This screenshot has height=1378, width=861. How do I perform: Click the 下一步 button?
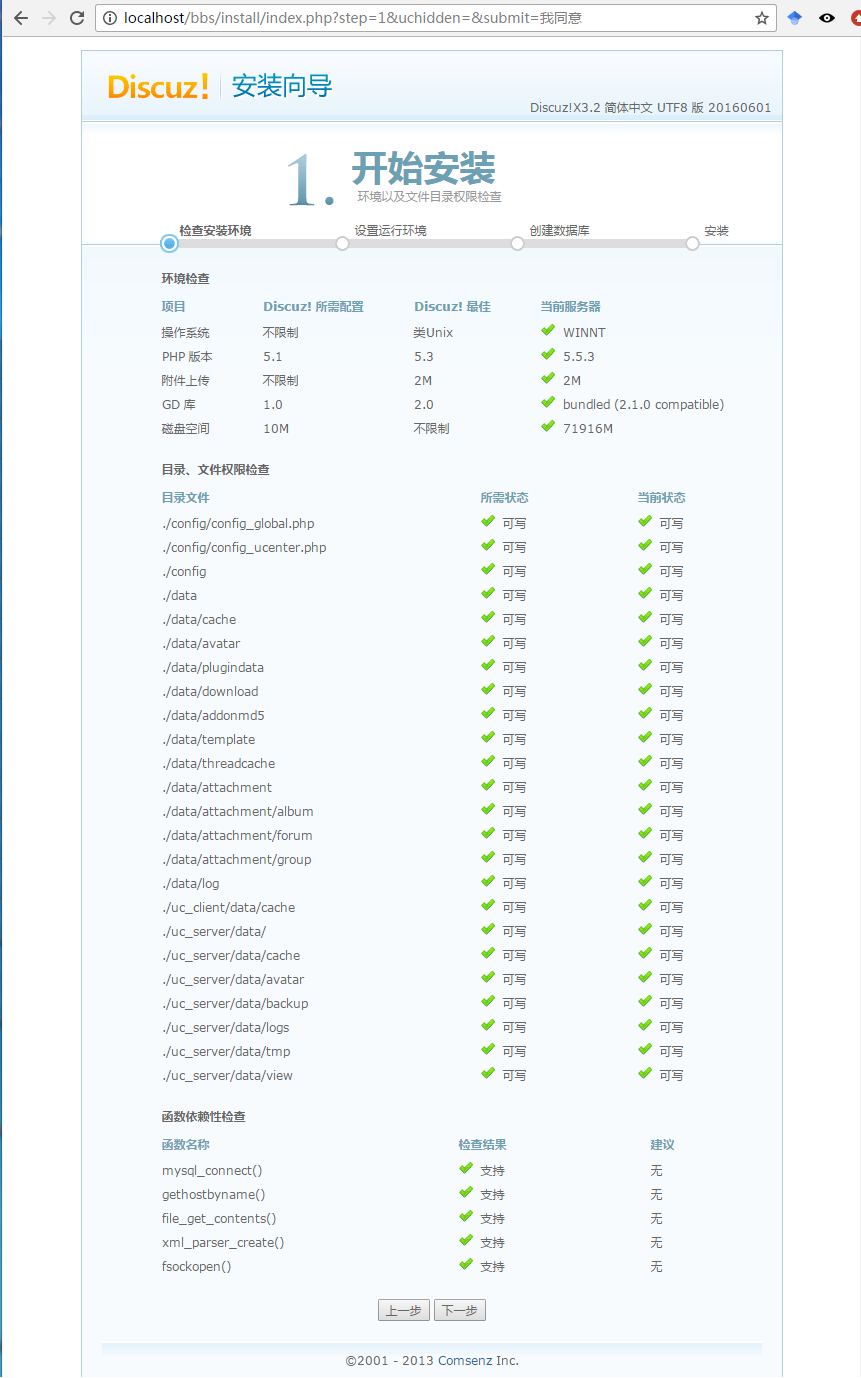[459, 1309]
